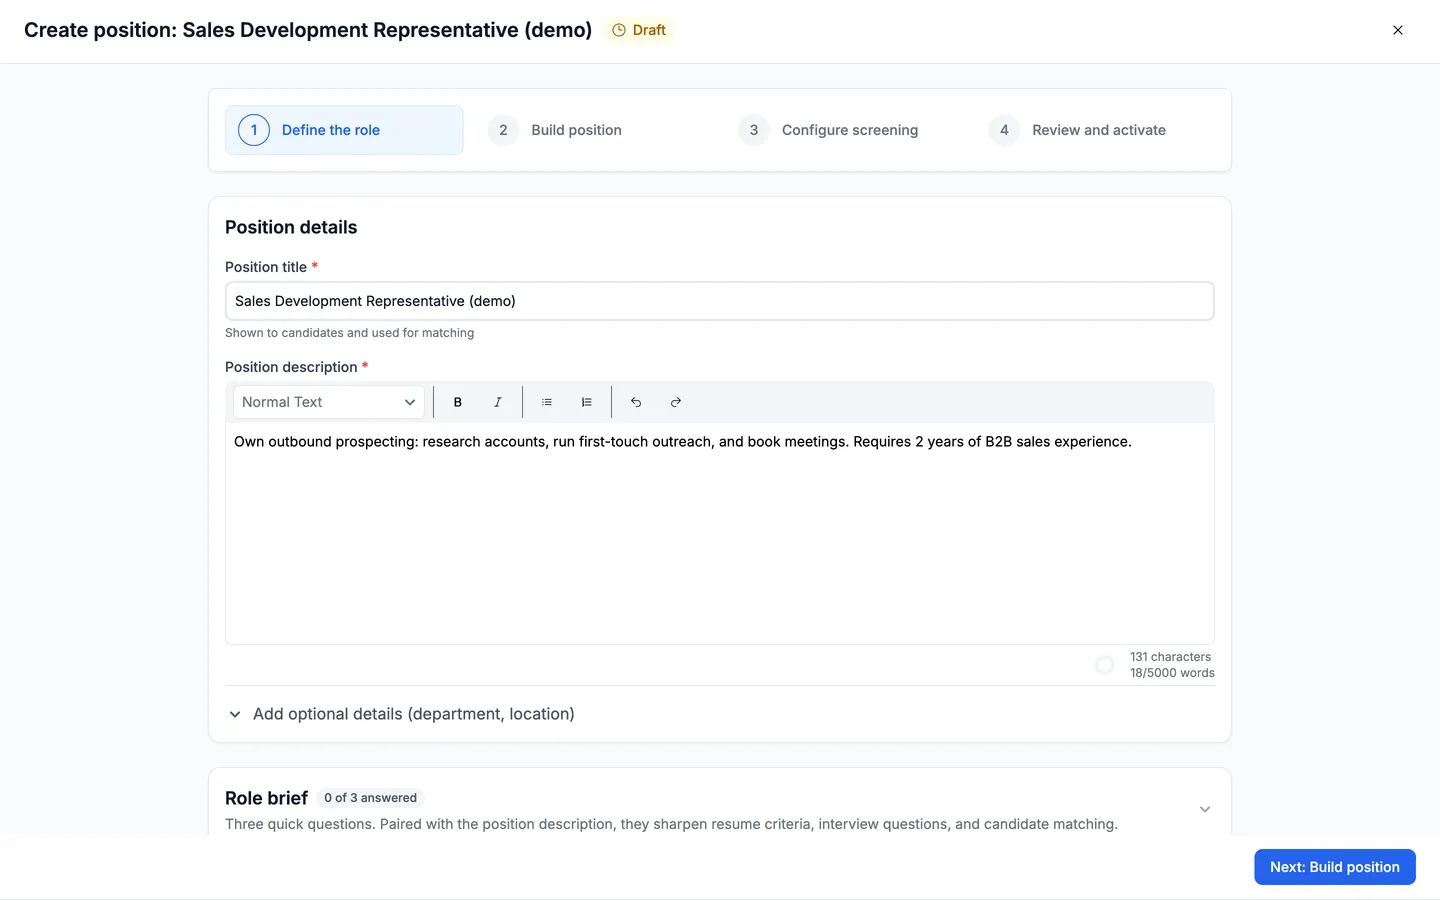Go to the Configure screening step
This screenshot has height=900, width=1440.
(828, 130)
